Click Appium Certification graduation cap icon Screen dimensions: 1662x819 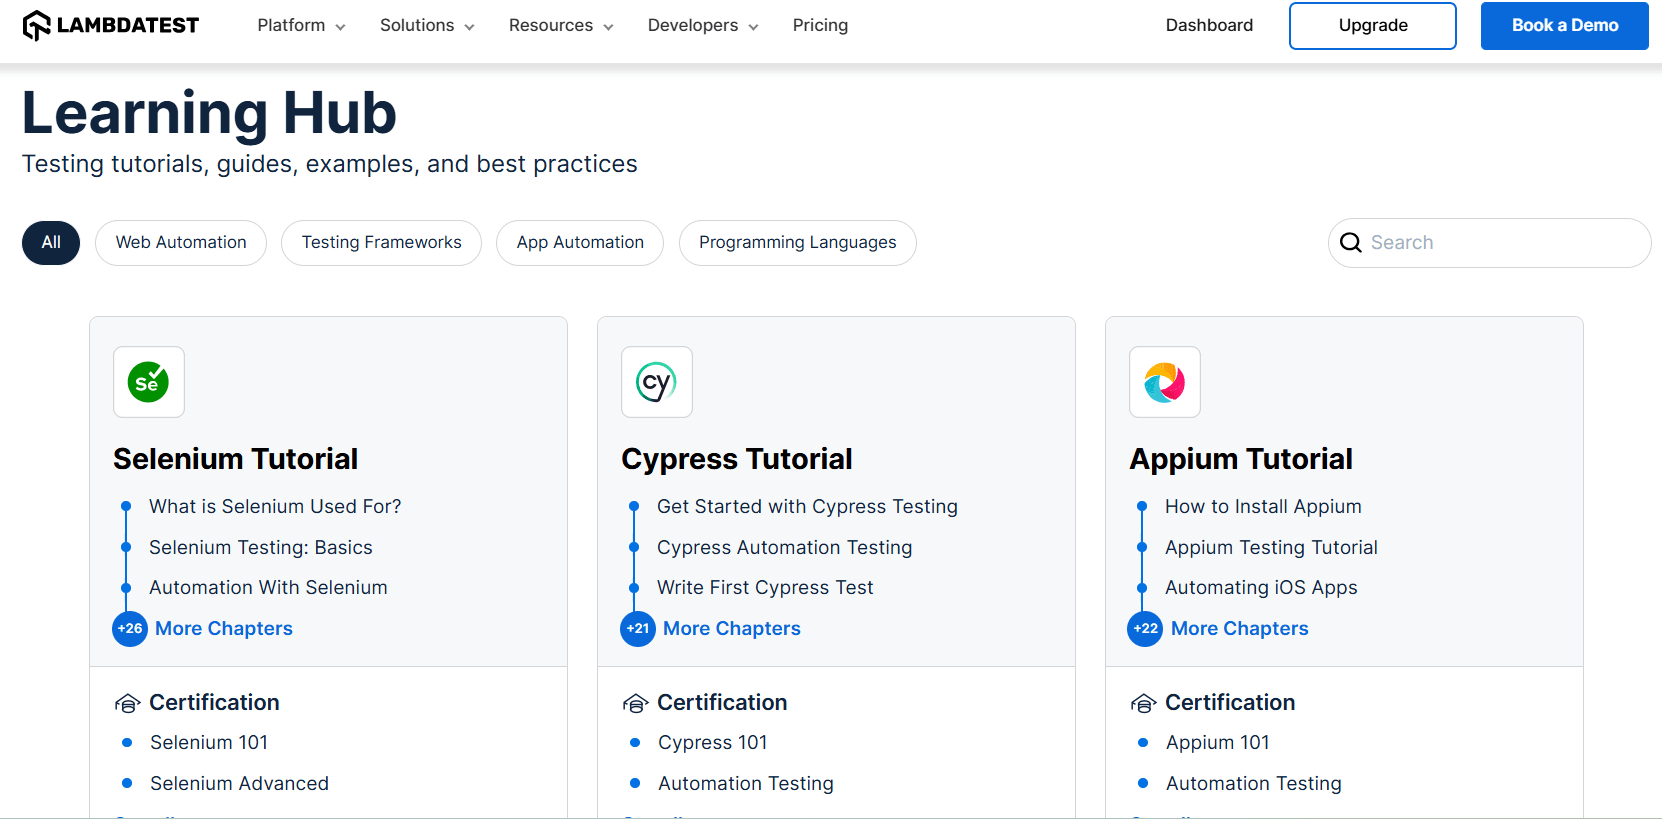1143,704
